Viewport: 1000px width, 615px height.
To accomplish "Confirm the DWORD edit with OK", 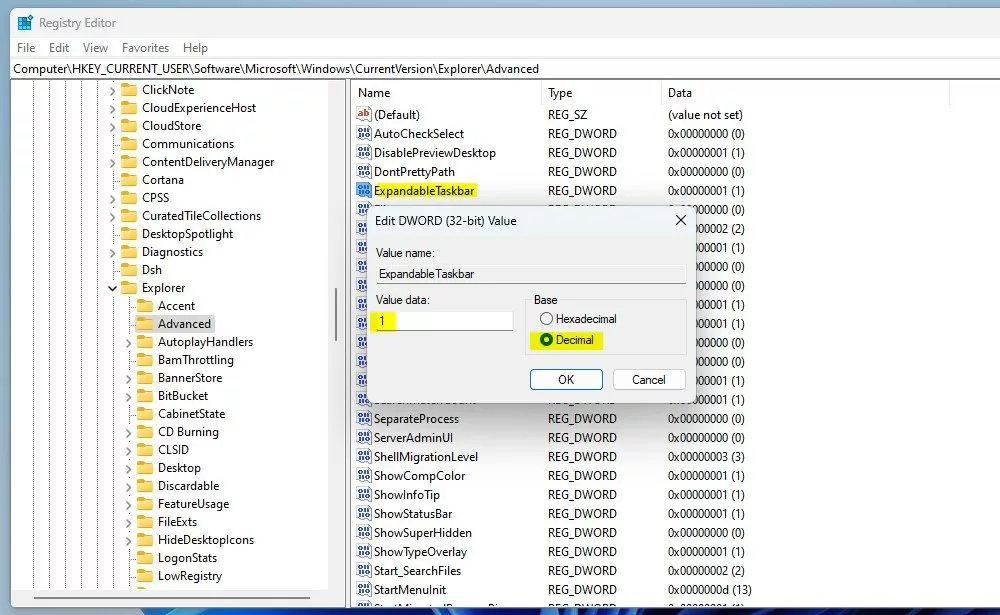I will pyautogui.click(x=566, y=380).
